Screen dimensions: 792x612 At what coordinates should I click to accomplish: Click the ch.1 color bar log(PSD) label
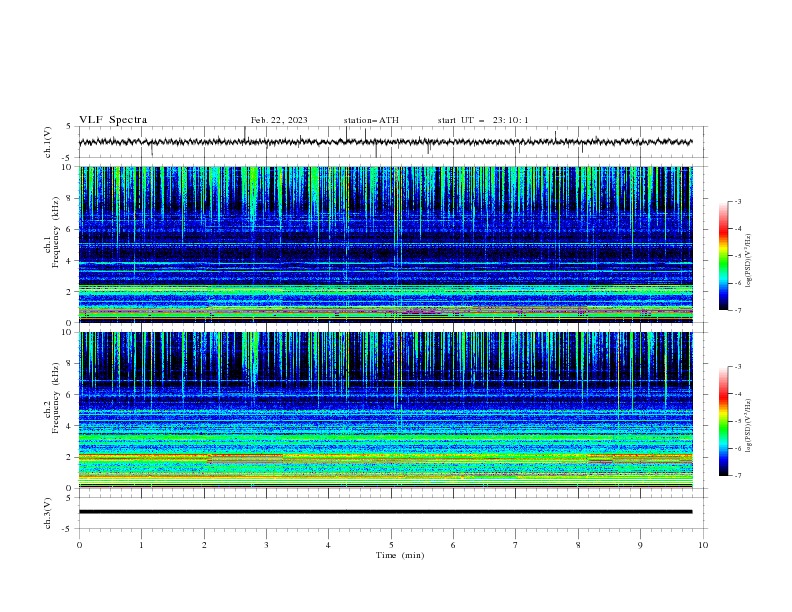749,261
